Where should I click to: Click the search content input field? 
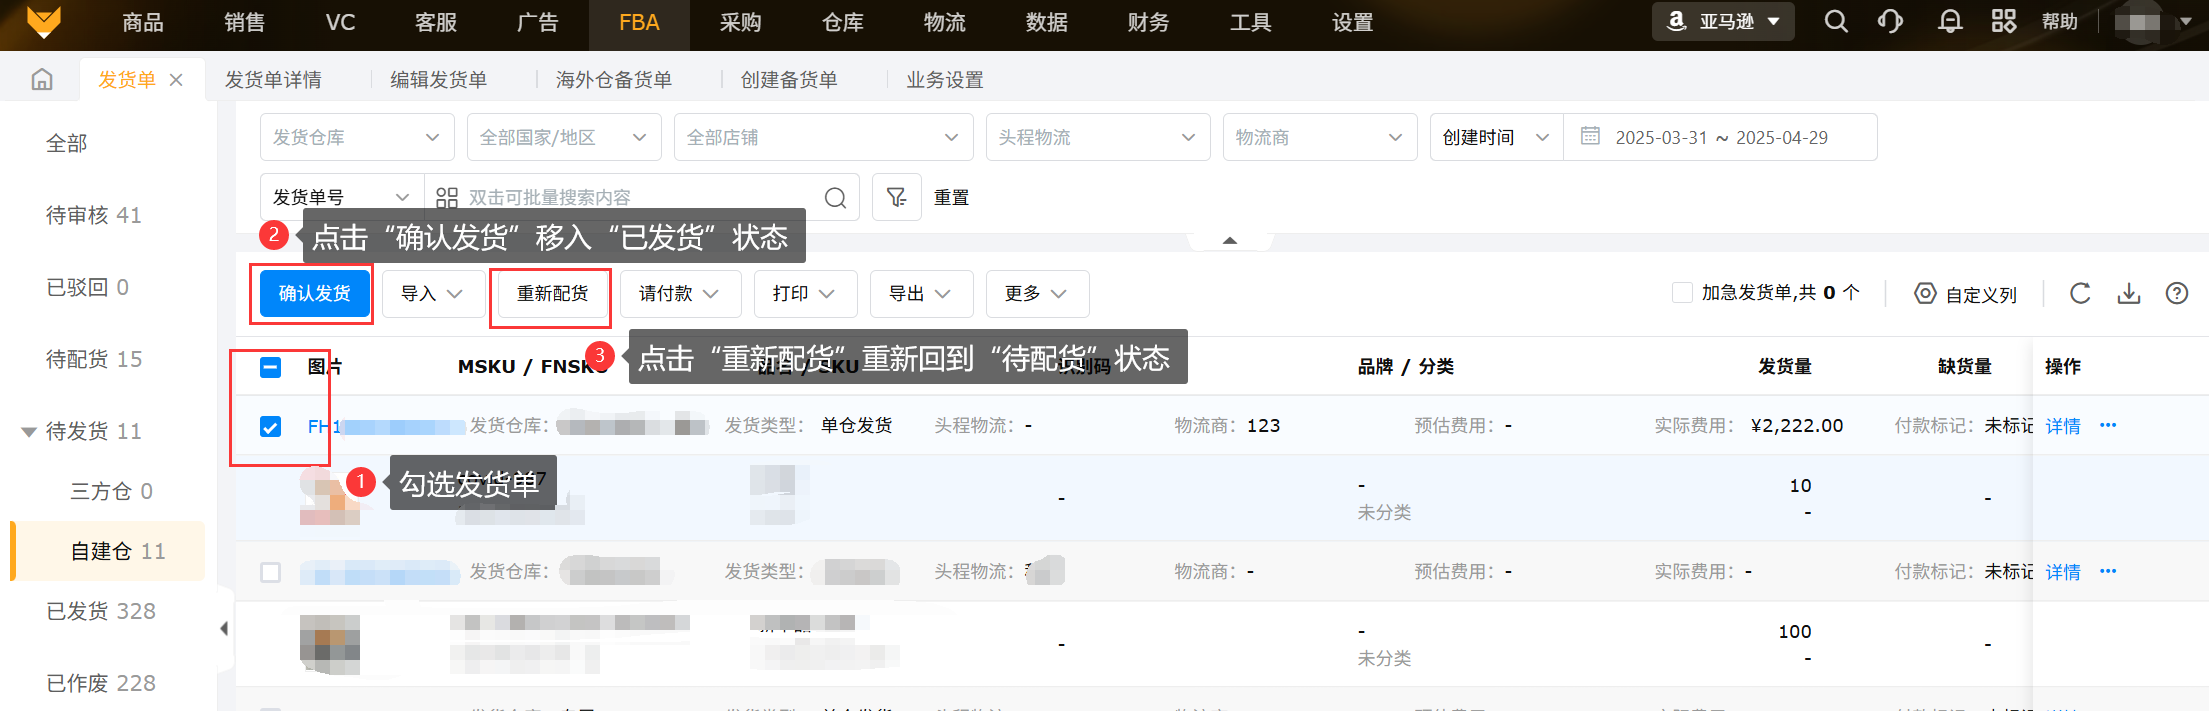(x=640, y=197)
